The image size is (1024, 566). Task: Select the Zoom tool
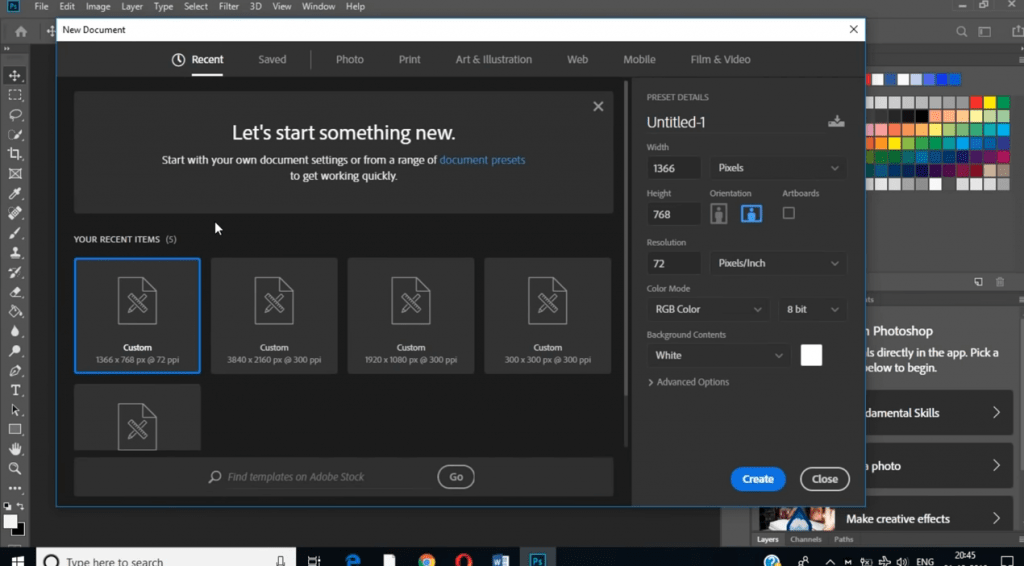[x=15, y=469]
